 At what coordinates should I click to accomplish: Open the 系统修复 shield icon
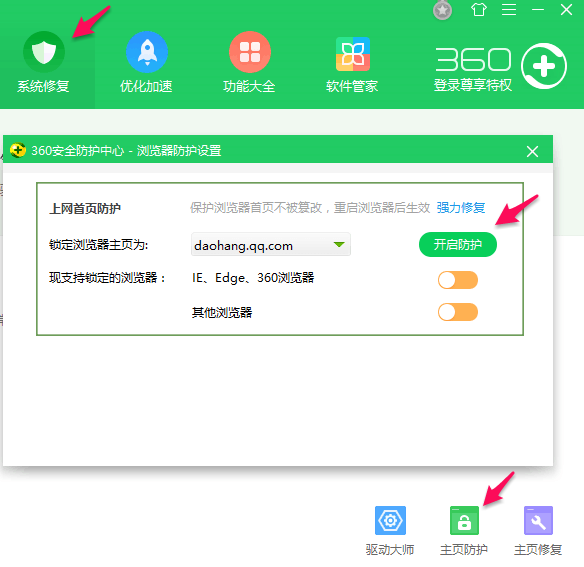(x=44, y=52)
